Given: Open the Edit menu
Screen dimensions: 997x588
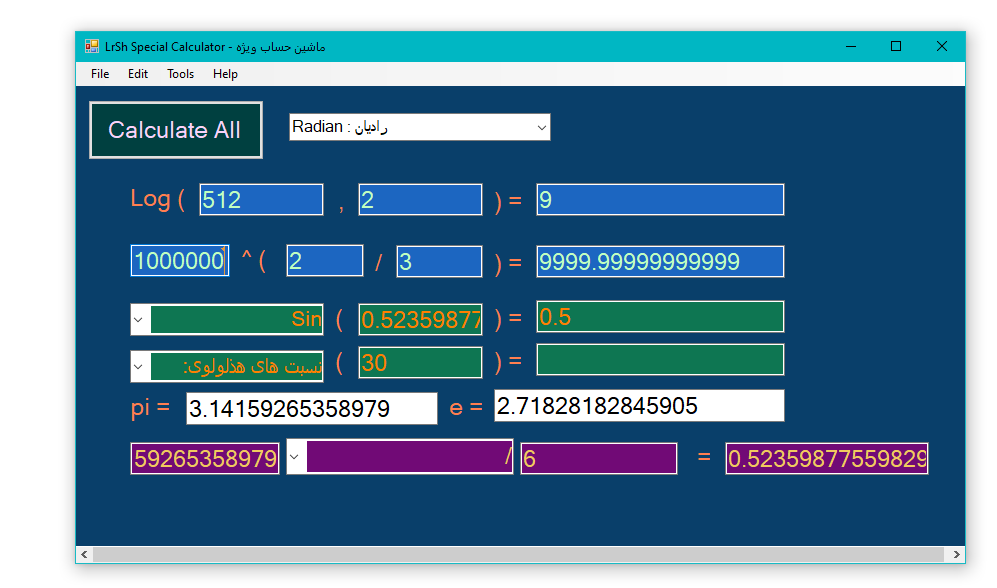Looking at the screenshot, I should (x=138, y=74).
